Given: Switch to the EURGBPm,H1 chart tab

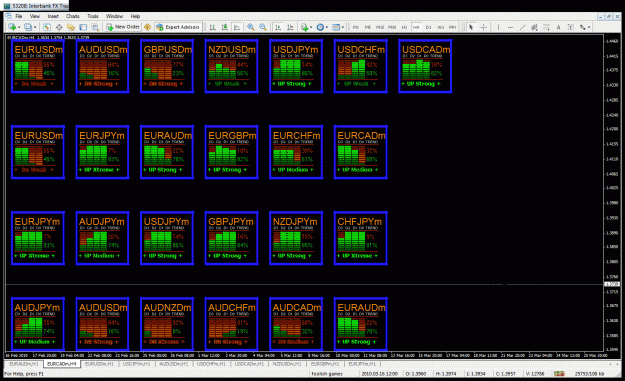Looking at the screenshot, I should 325,364.
